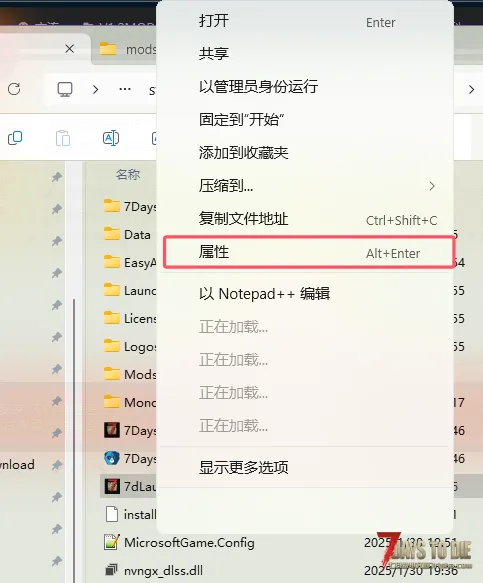The image size is (483, 583).
Task: Click the copy icon in toolbar
Action: [x=15, y=138]
